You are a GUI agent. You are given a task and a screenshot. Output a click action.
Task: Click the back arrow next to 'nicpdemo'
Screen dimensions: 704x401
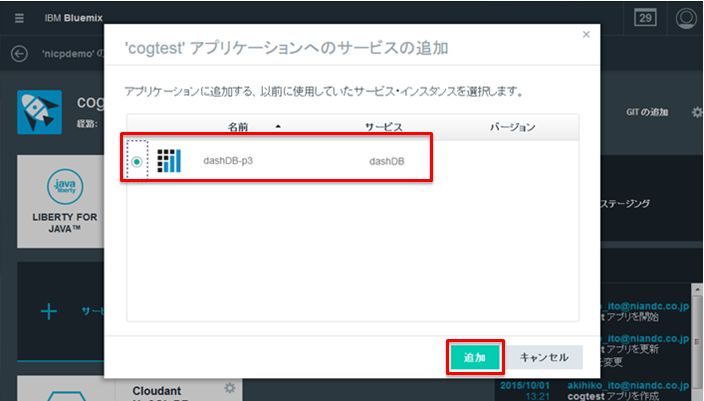click(x=18, y=54)
